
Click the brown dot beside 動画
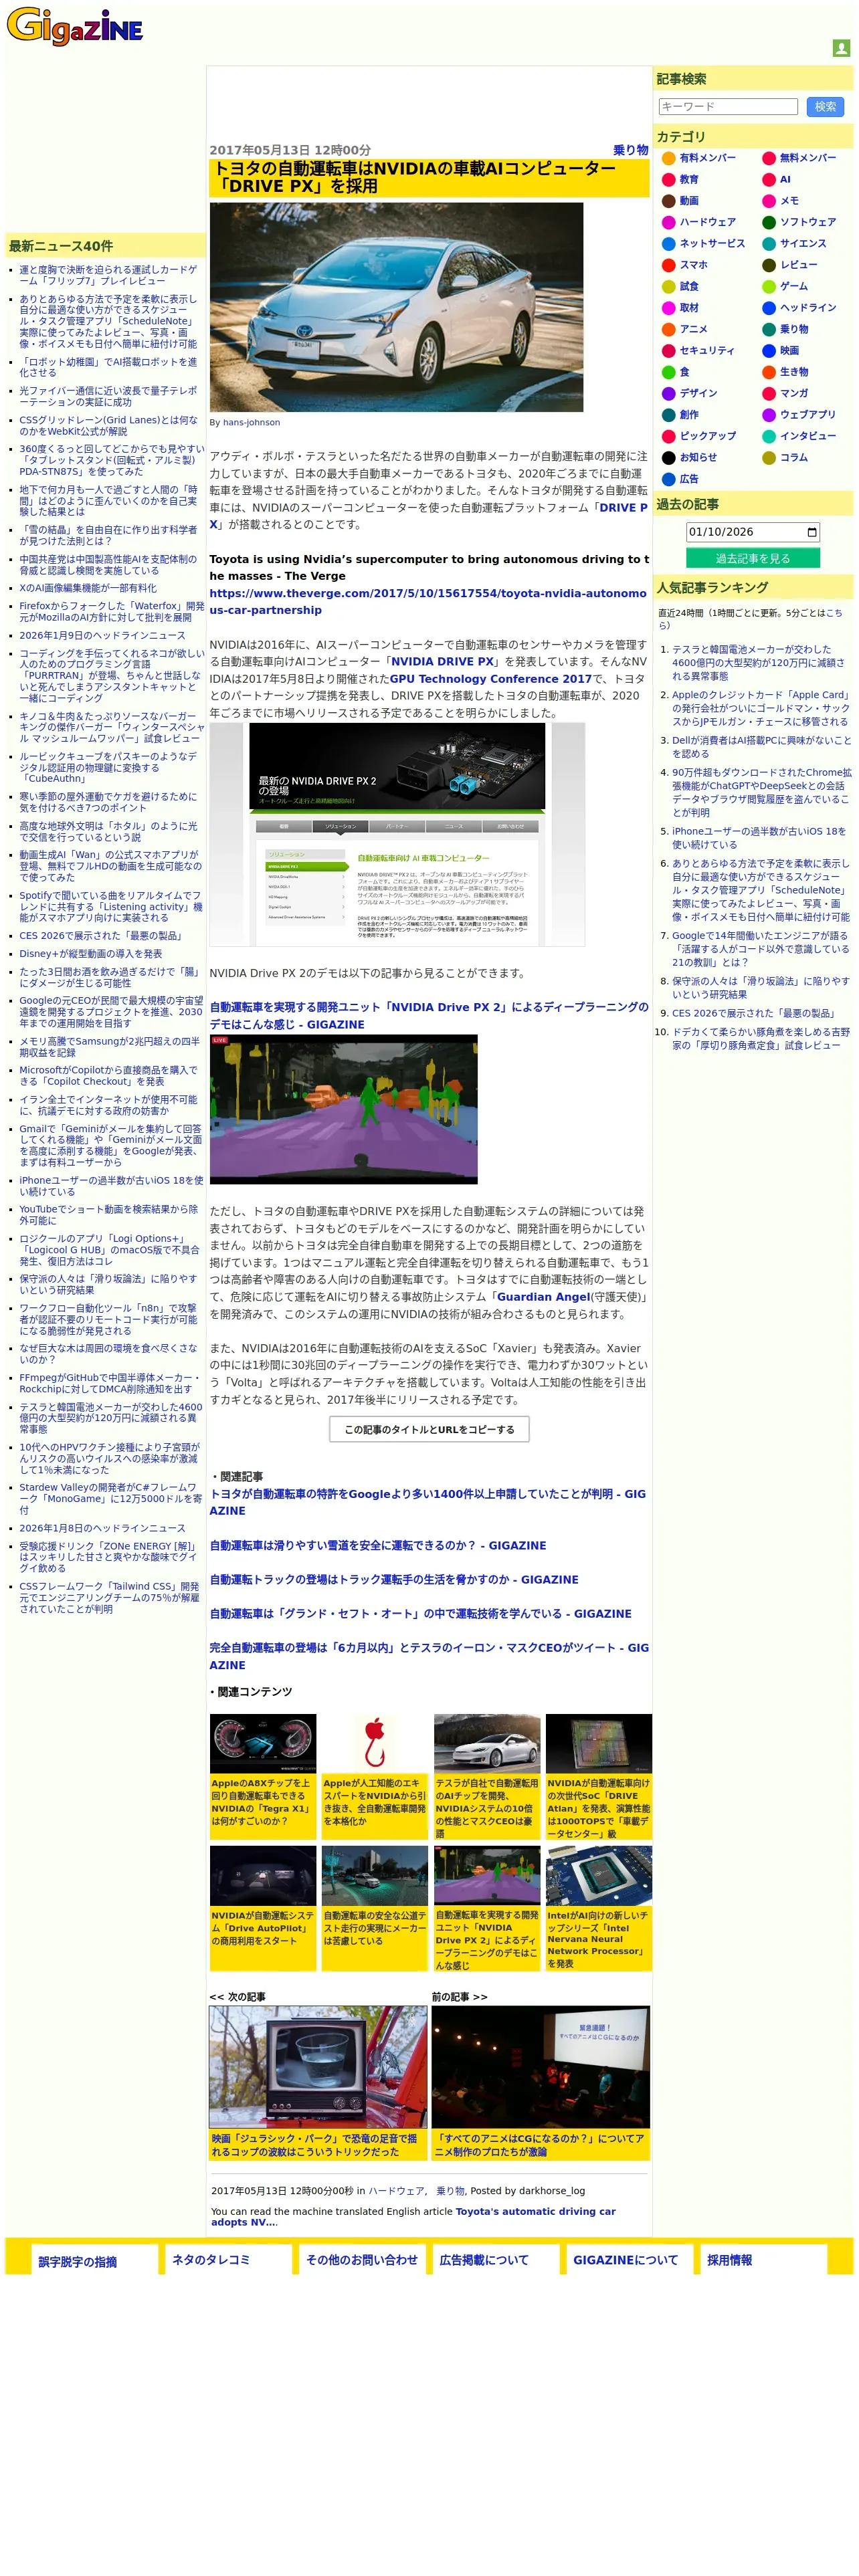pos(668,201)
